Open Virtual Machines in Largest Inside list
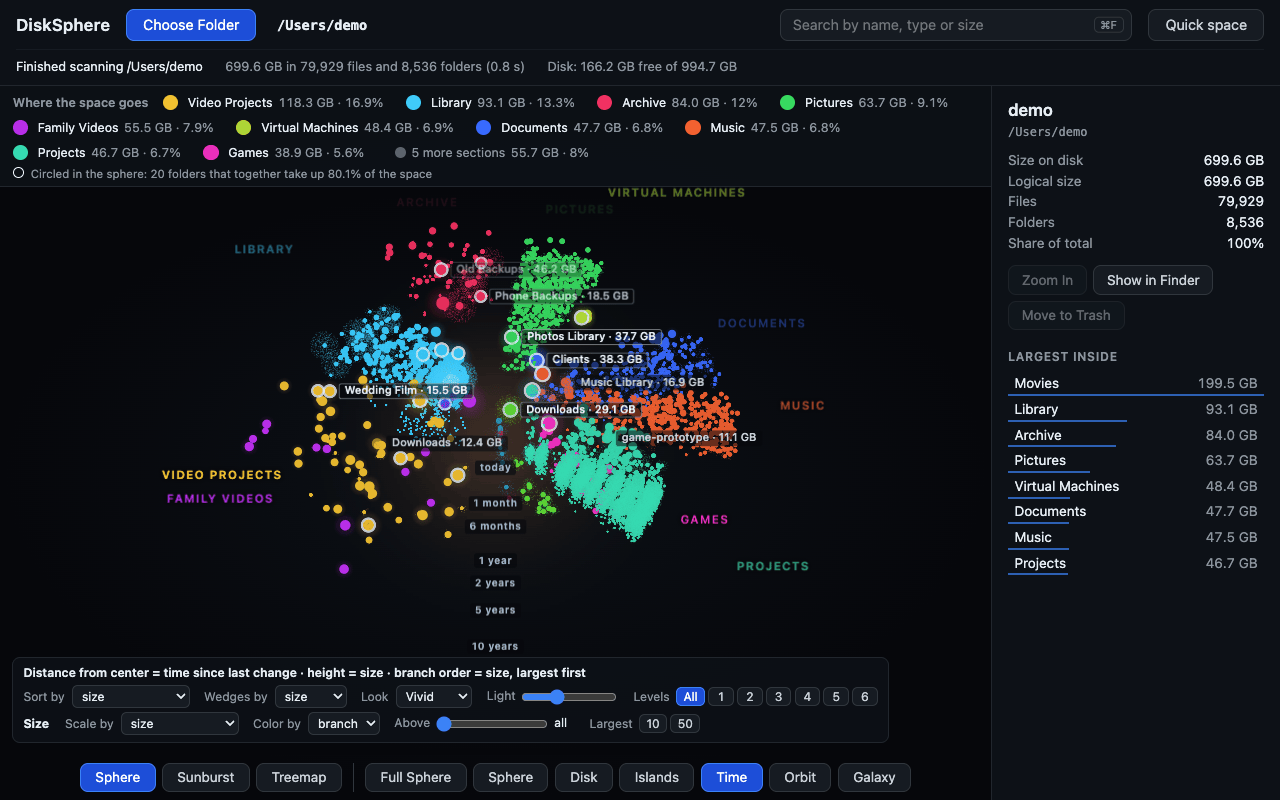1280x800 pixels. pyautogui.click(x=1136, y=486)
